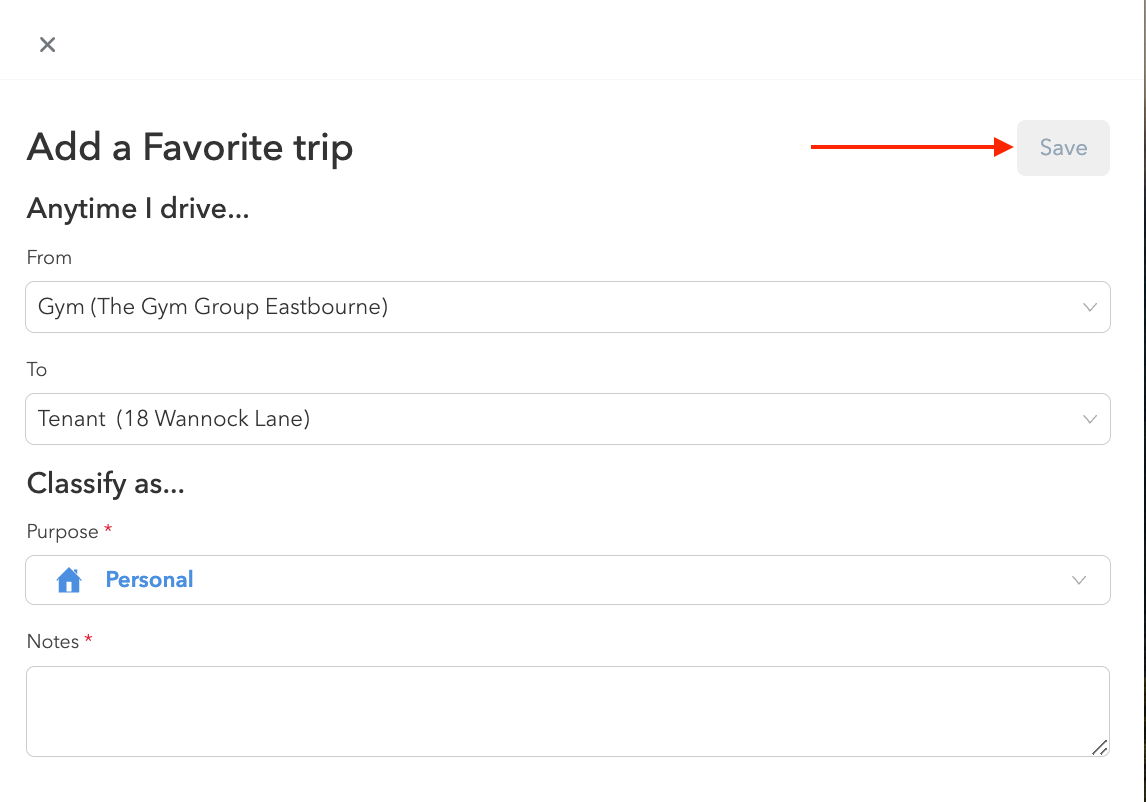Click the Save button
This screenshot has width=1146, height=802.
[1062, 148]
